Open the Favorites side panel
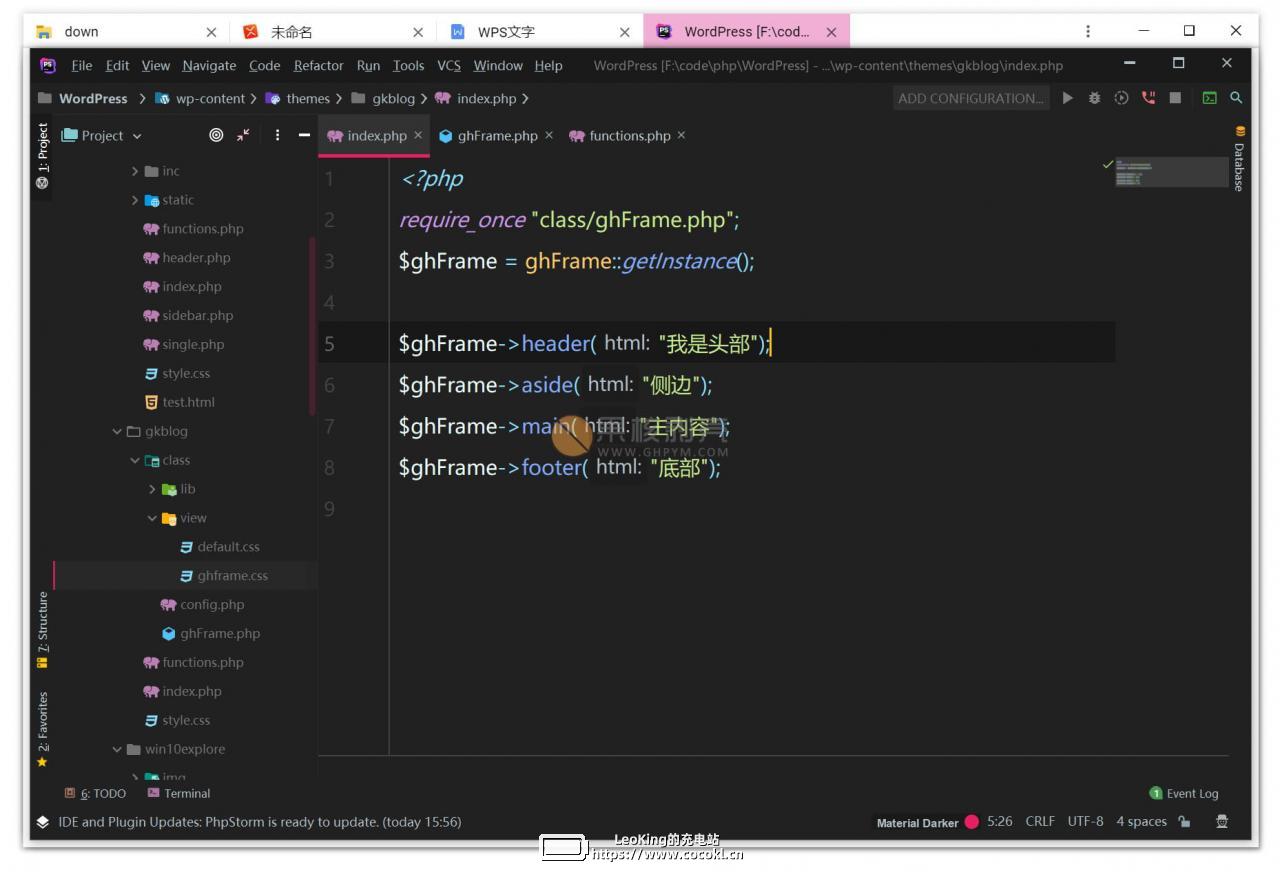Viewport: 1280px width, 872px height. (42, 729)
